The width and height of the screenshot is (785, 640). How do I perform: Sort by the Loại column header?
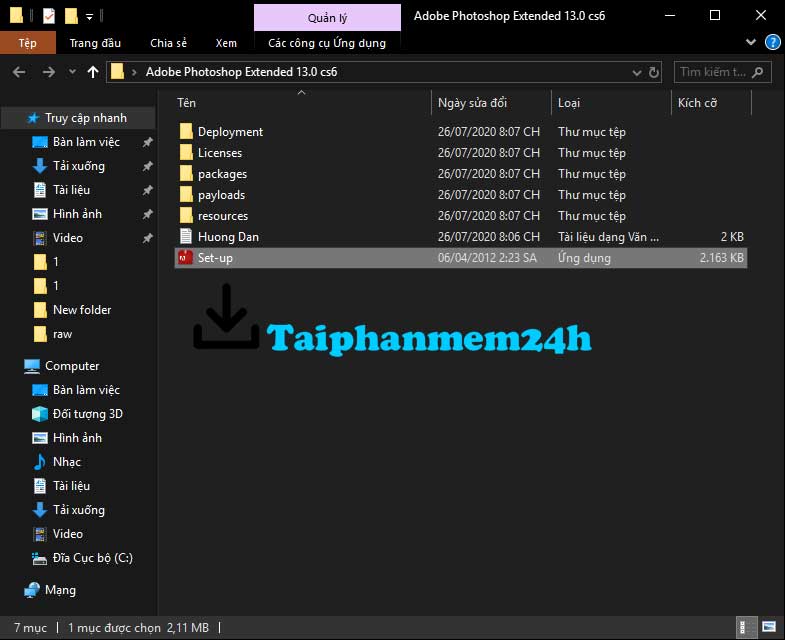(611, 103)
